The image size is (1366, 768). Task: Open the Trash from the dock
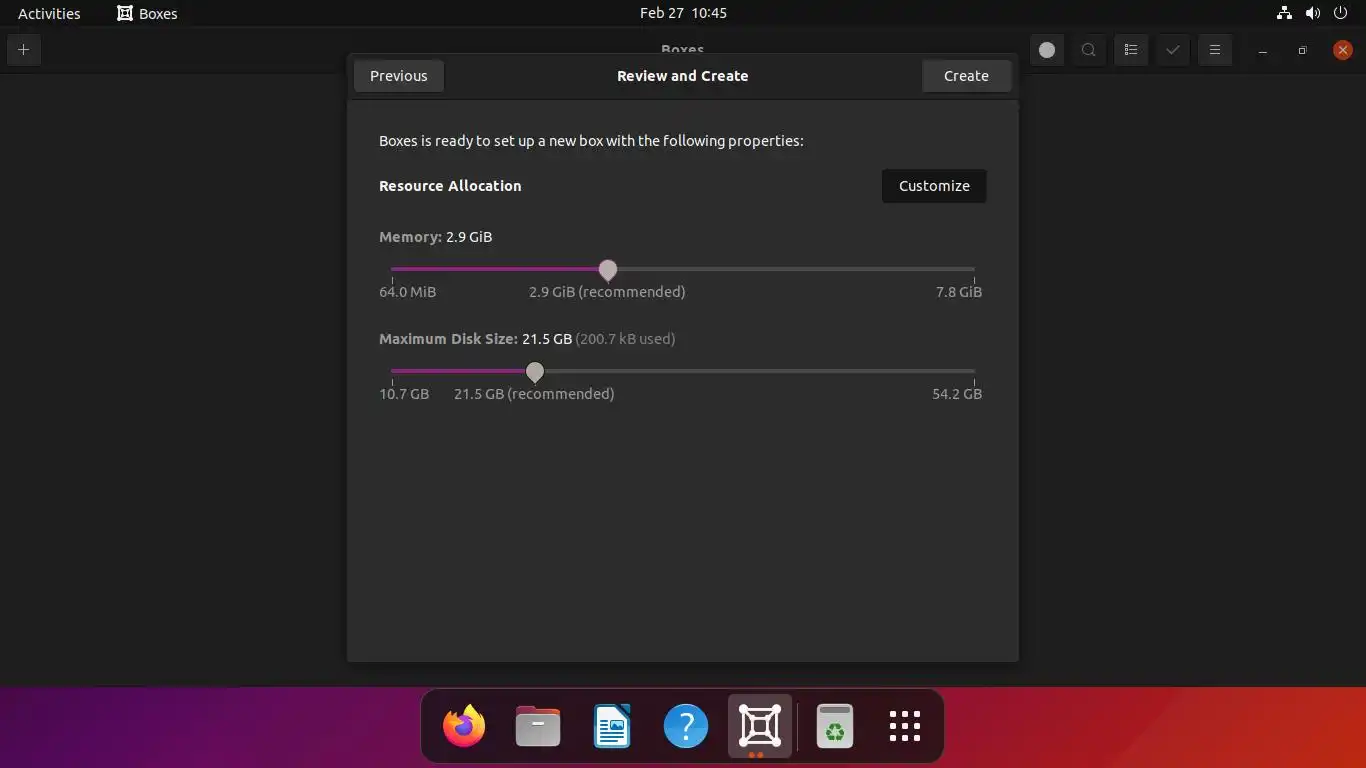834,726
